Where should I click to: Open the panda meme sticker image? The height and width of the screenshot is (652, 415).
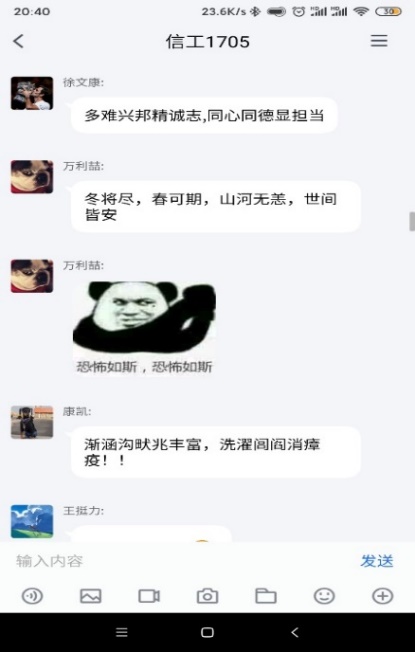pos(144,328)
